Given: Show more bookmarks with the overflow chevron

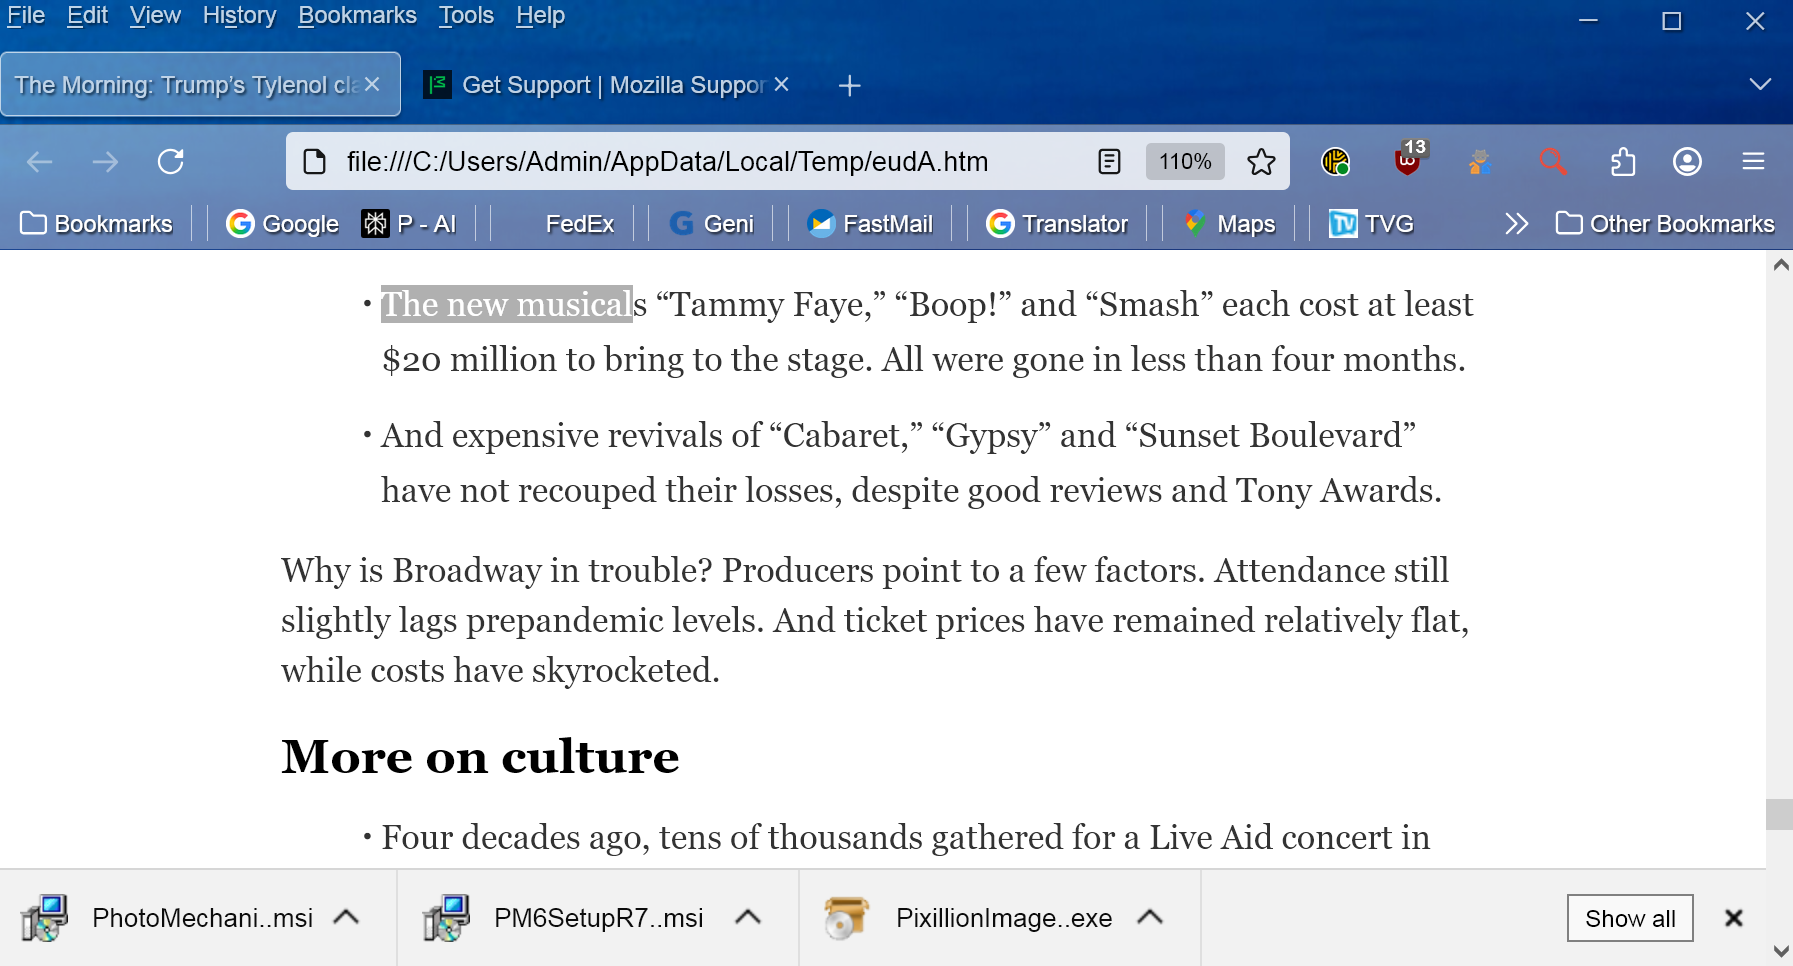Looking at the screenshot, I should pyautogui.click(x=1516, y=224).
